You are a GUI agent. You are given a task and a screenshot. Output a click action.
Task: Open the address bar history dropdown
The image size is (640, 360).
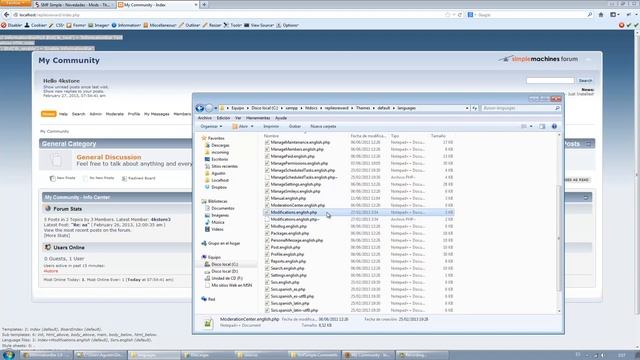pyautogui.click(x=467, y=108)
